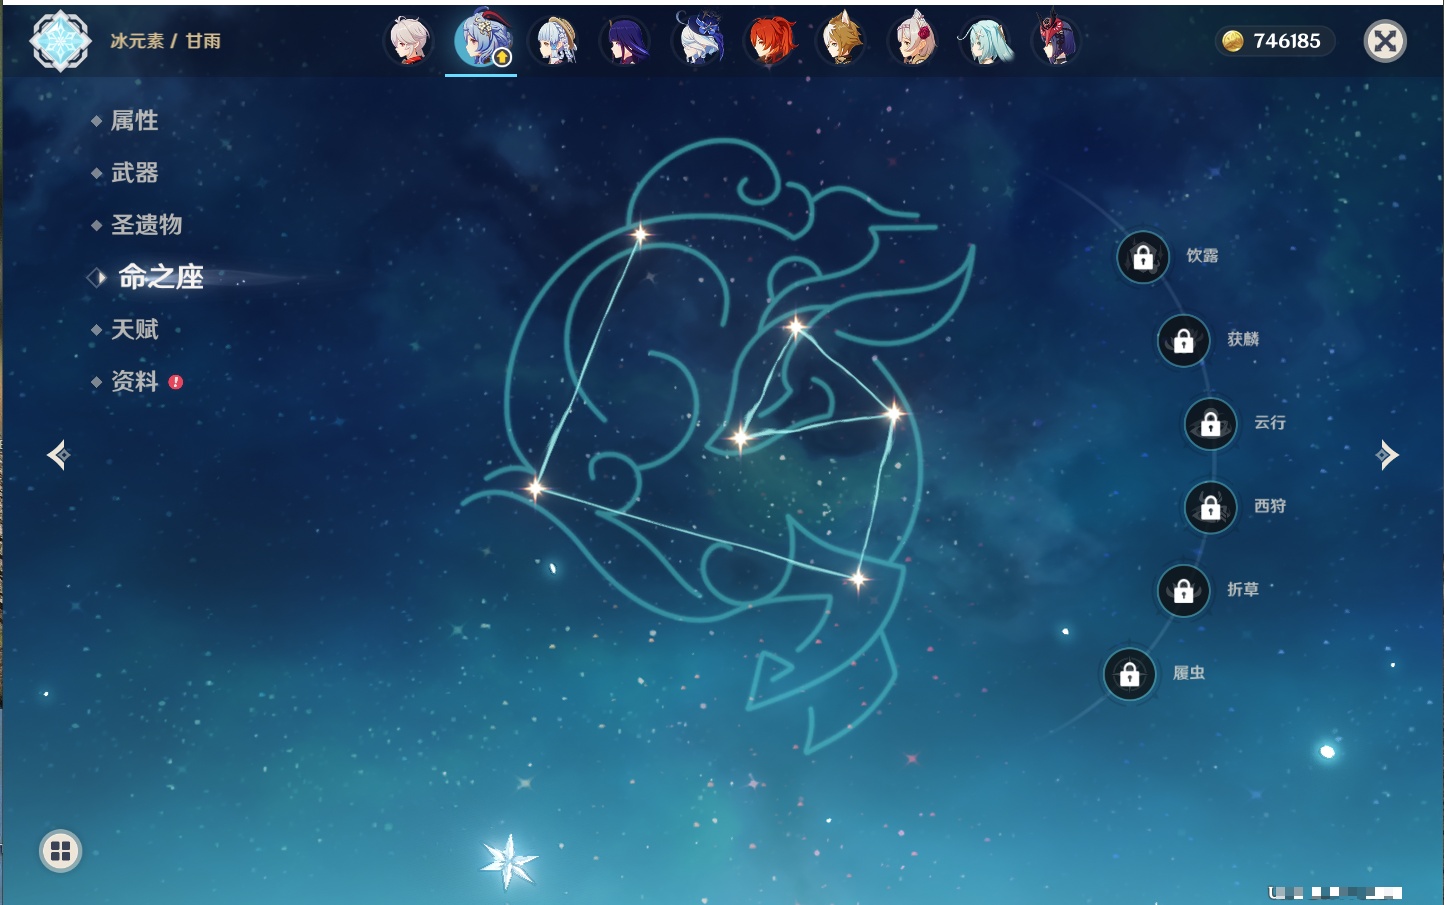
Task: Select Noelle's avatar with red rose
Action: click(x=914, y=41)
